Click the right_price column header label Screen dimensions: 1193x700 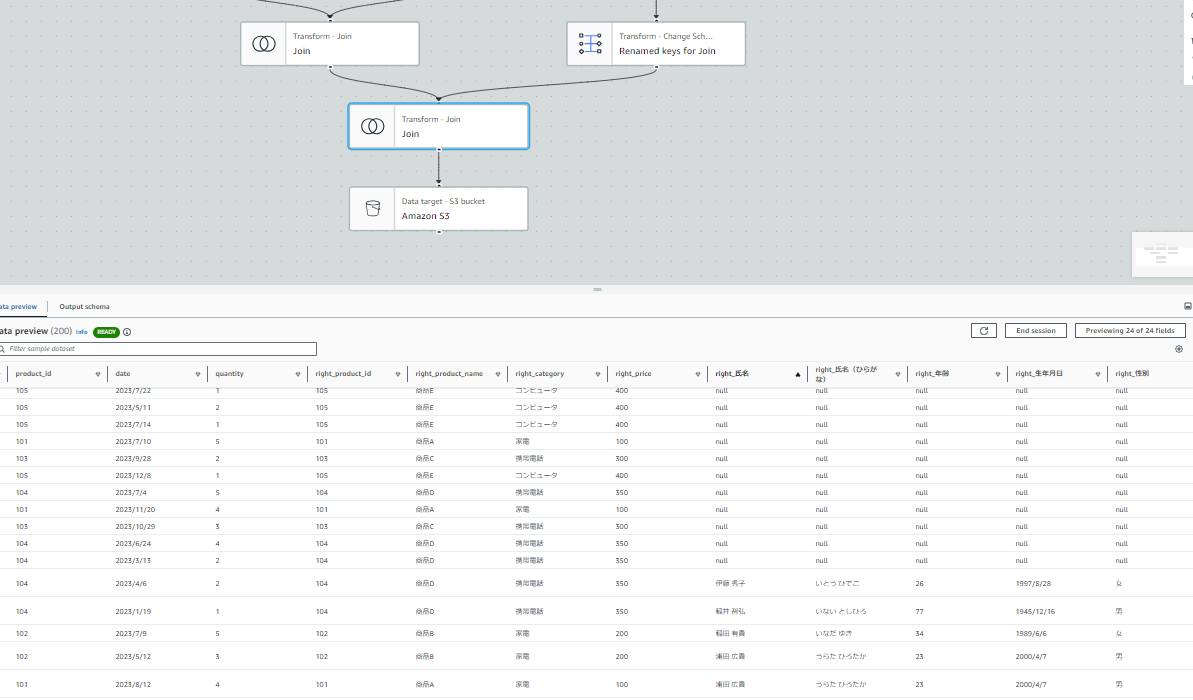point(633,374)
